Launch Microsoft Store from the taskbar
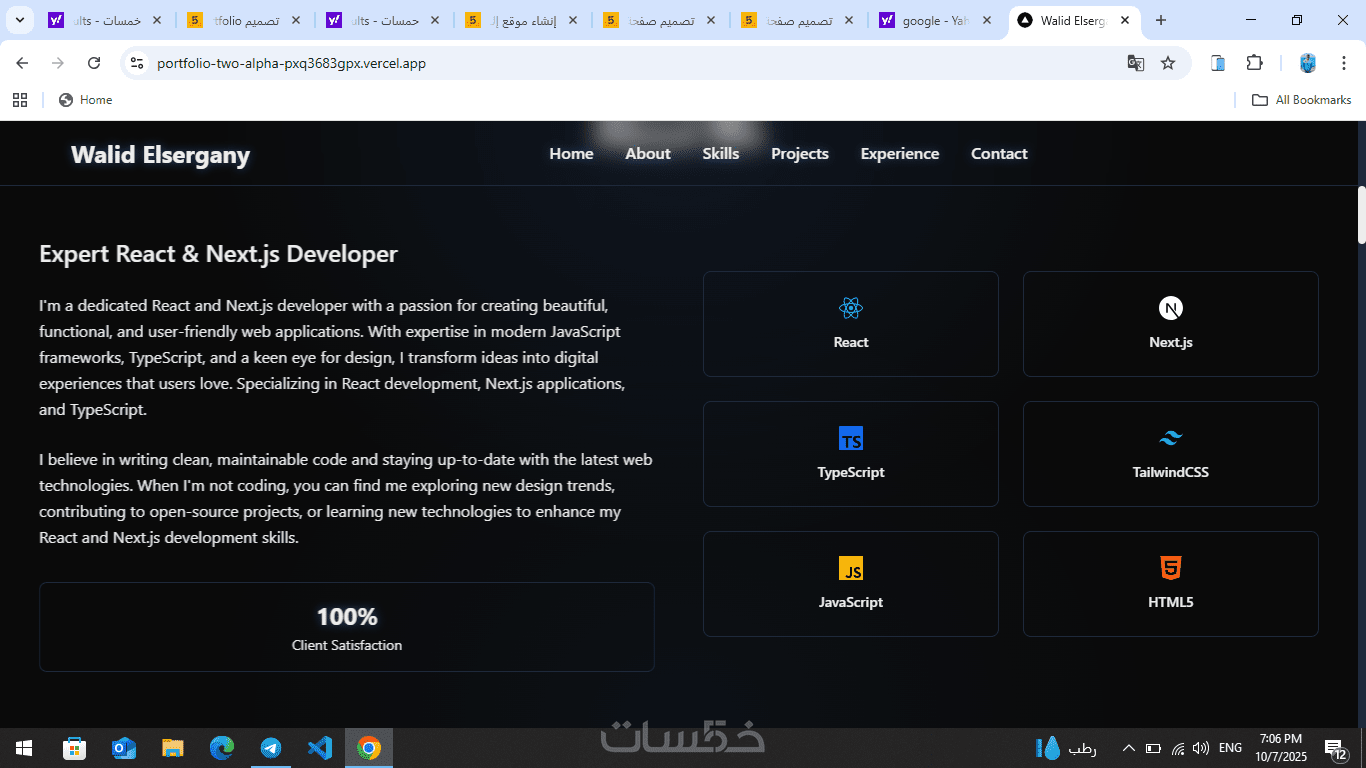 click(x=74, y=748)
